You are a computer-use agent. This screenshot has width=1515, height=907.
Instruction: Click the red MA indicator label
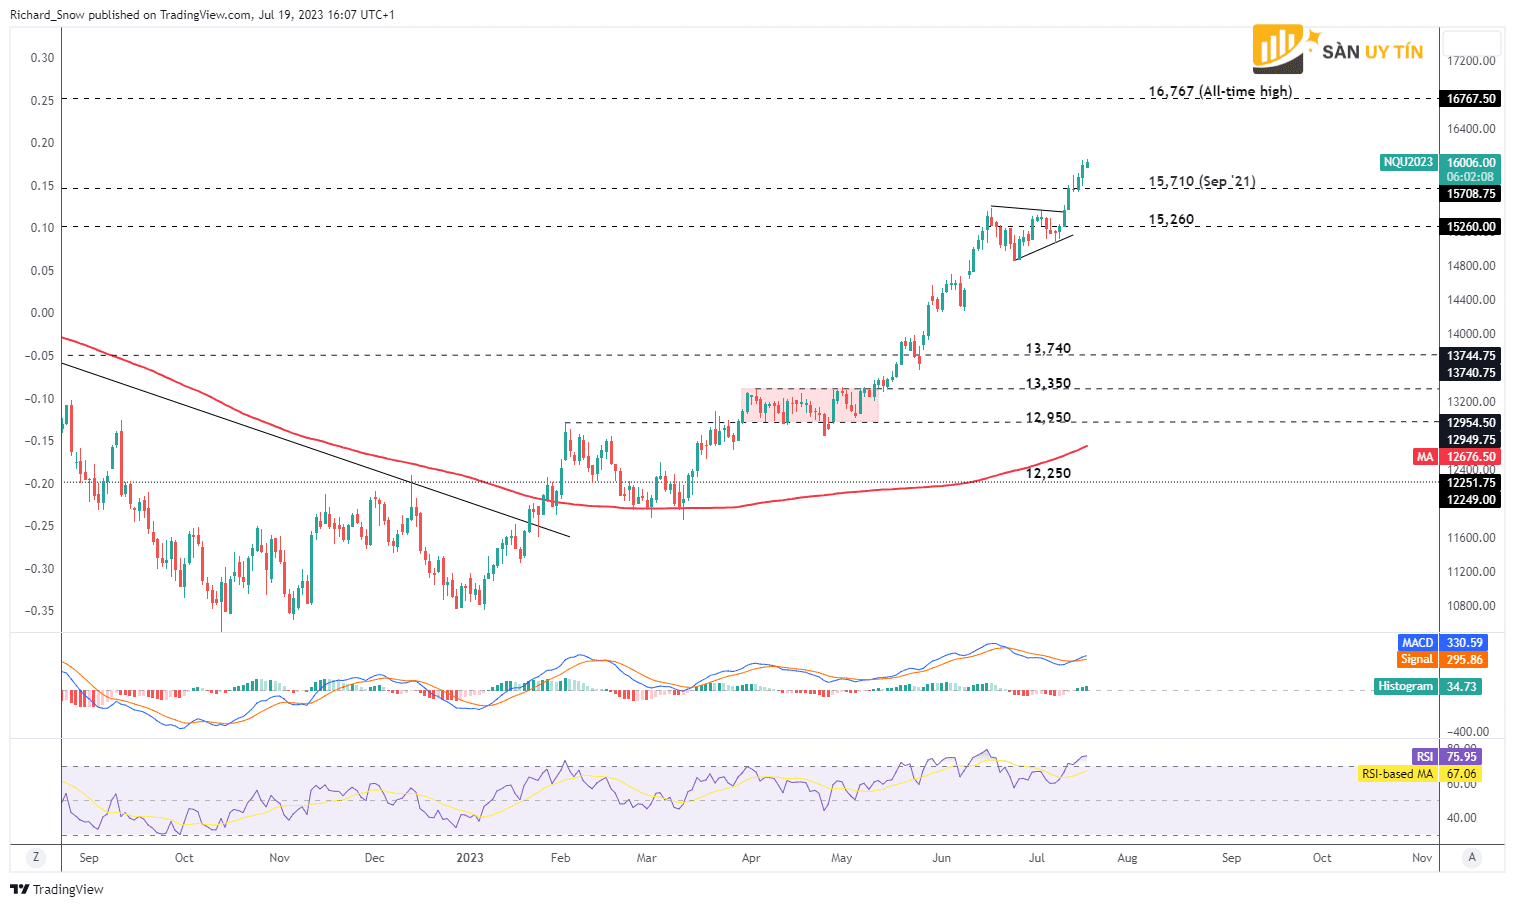[1425, 457]
